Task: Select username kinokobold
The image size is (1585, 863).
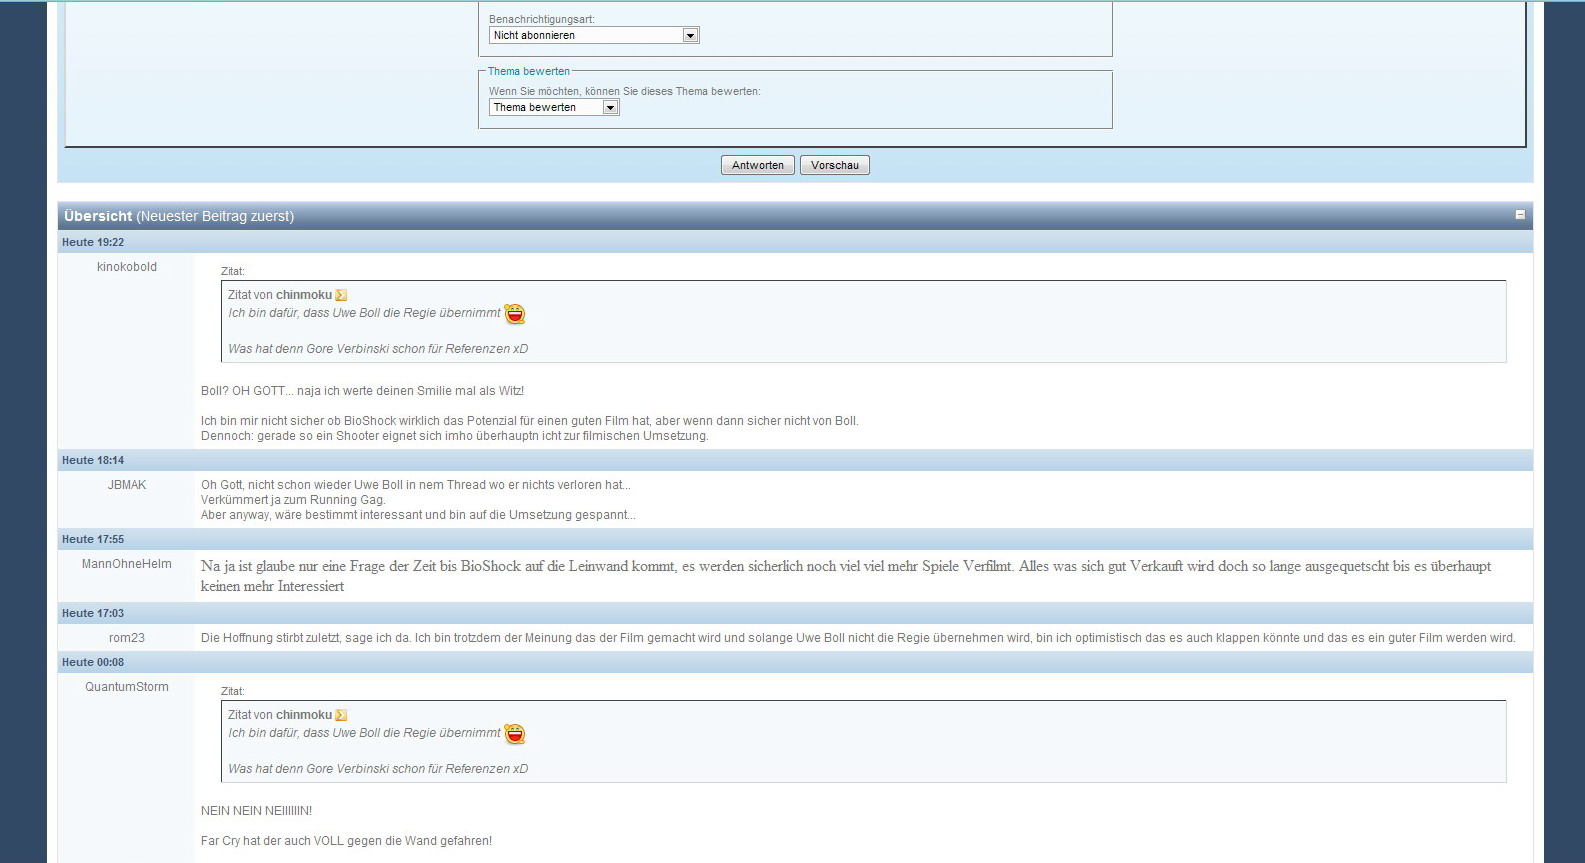Action: click(x=127, y=267)
